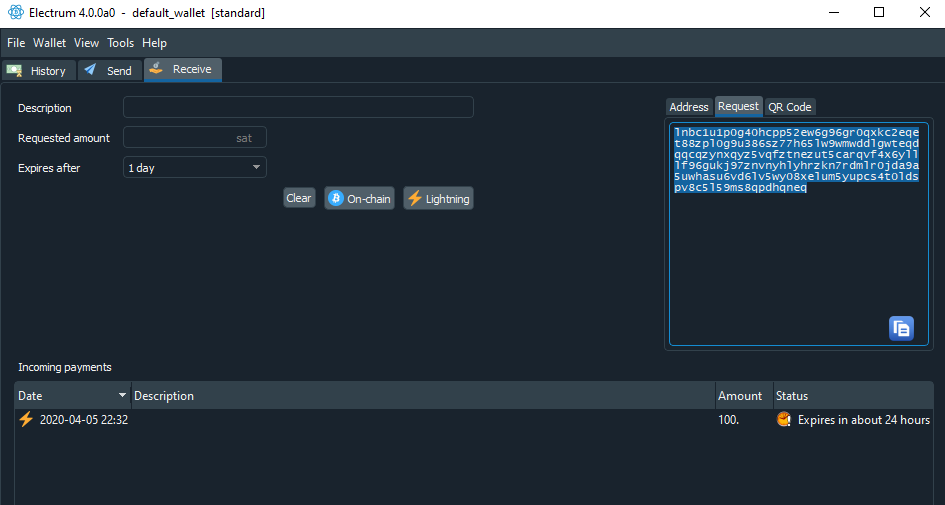Viewport: 945px width, 505px height.
Task: Click the Receive tab's hand icon
Action: 156,68
